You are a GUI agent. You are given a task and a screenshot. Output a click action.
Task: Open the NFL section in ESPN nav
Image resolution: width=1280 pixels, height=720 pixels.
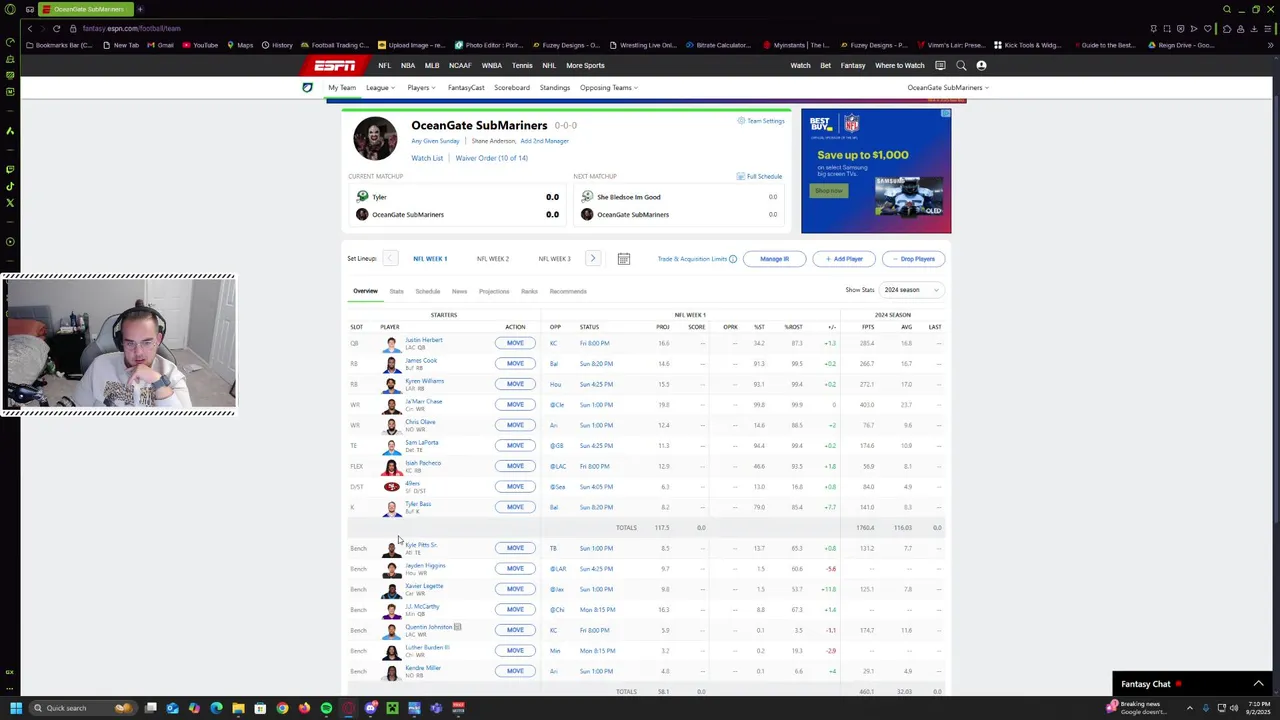(384, 66)
